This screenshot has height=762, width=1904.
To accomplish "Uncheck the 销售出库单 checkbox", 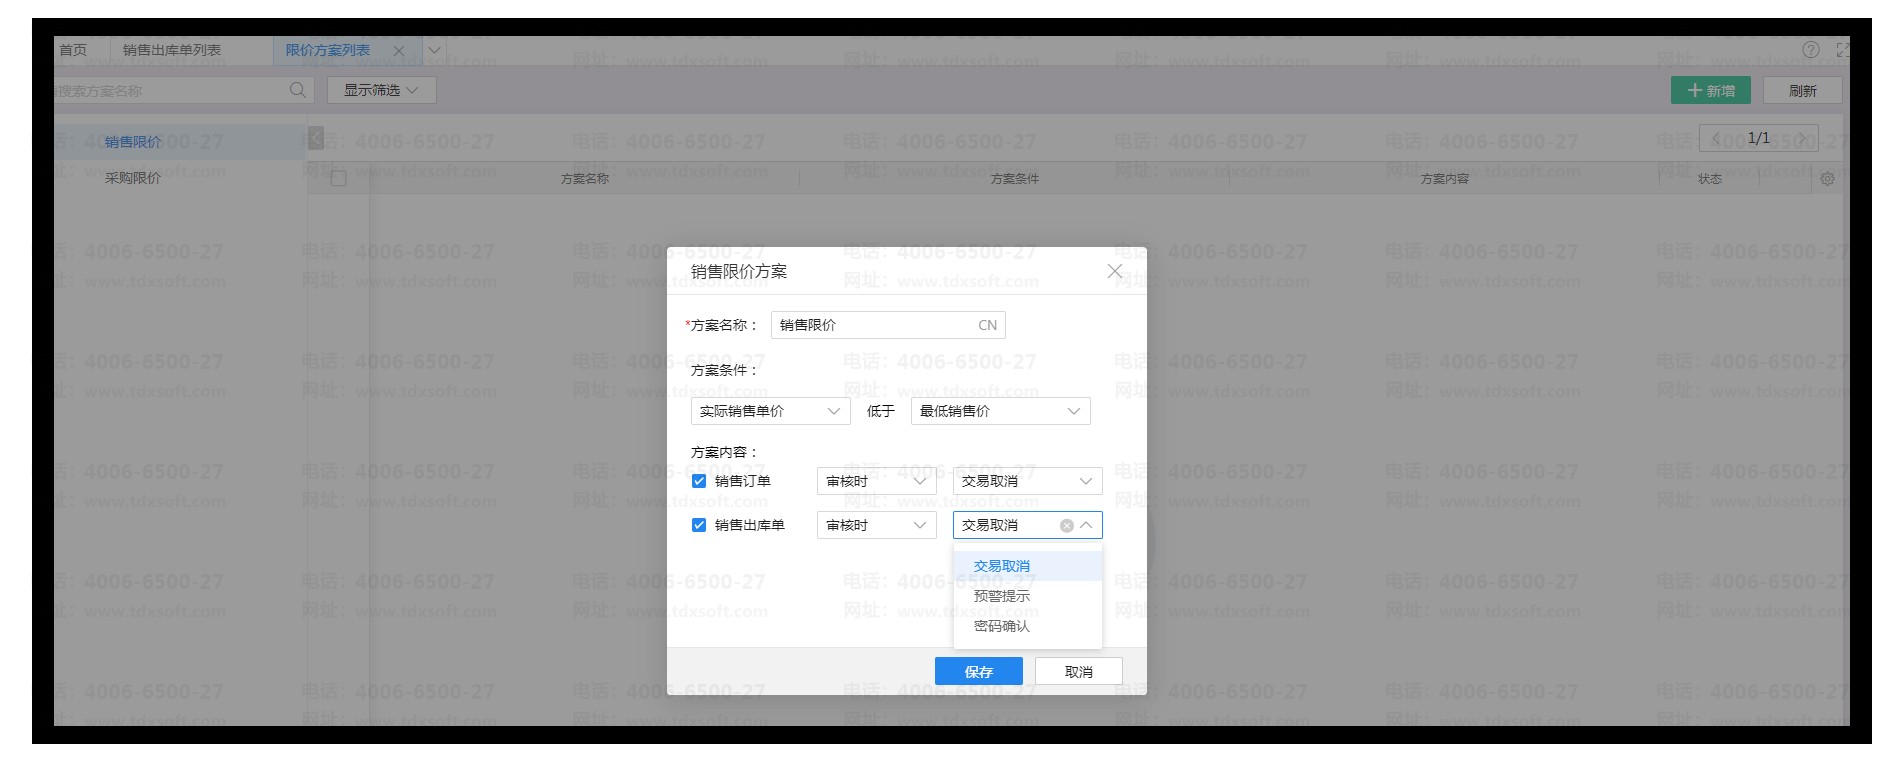I will tap(699, 525).
